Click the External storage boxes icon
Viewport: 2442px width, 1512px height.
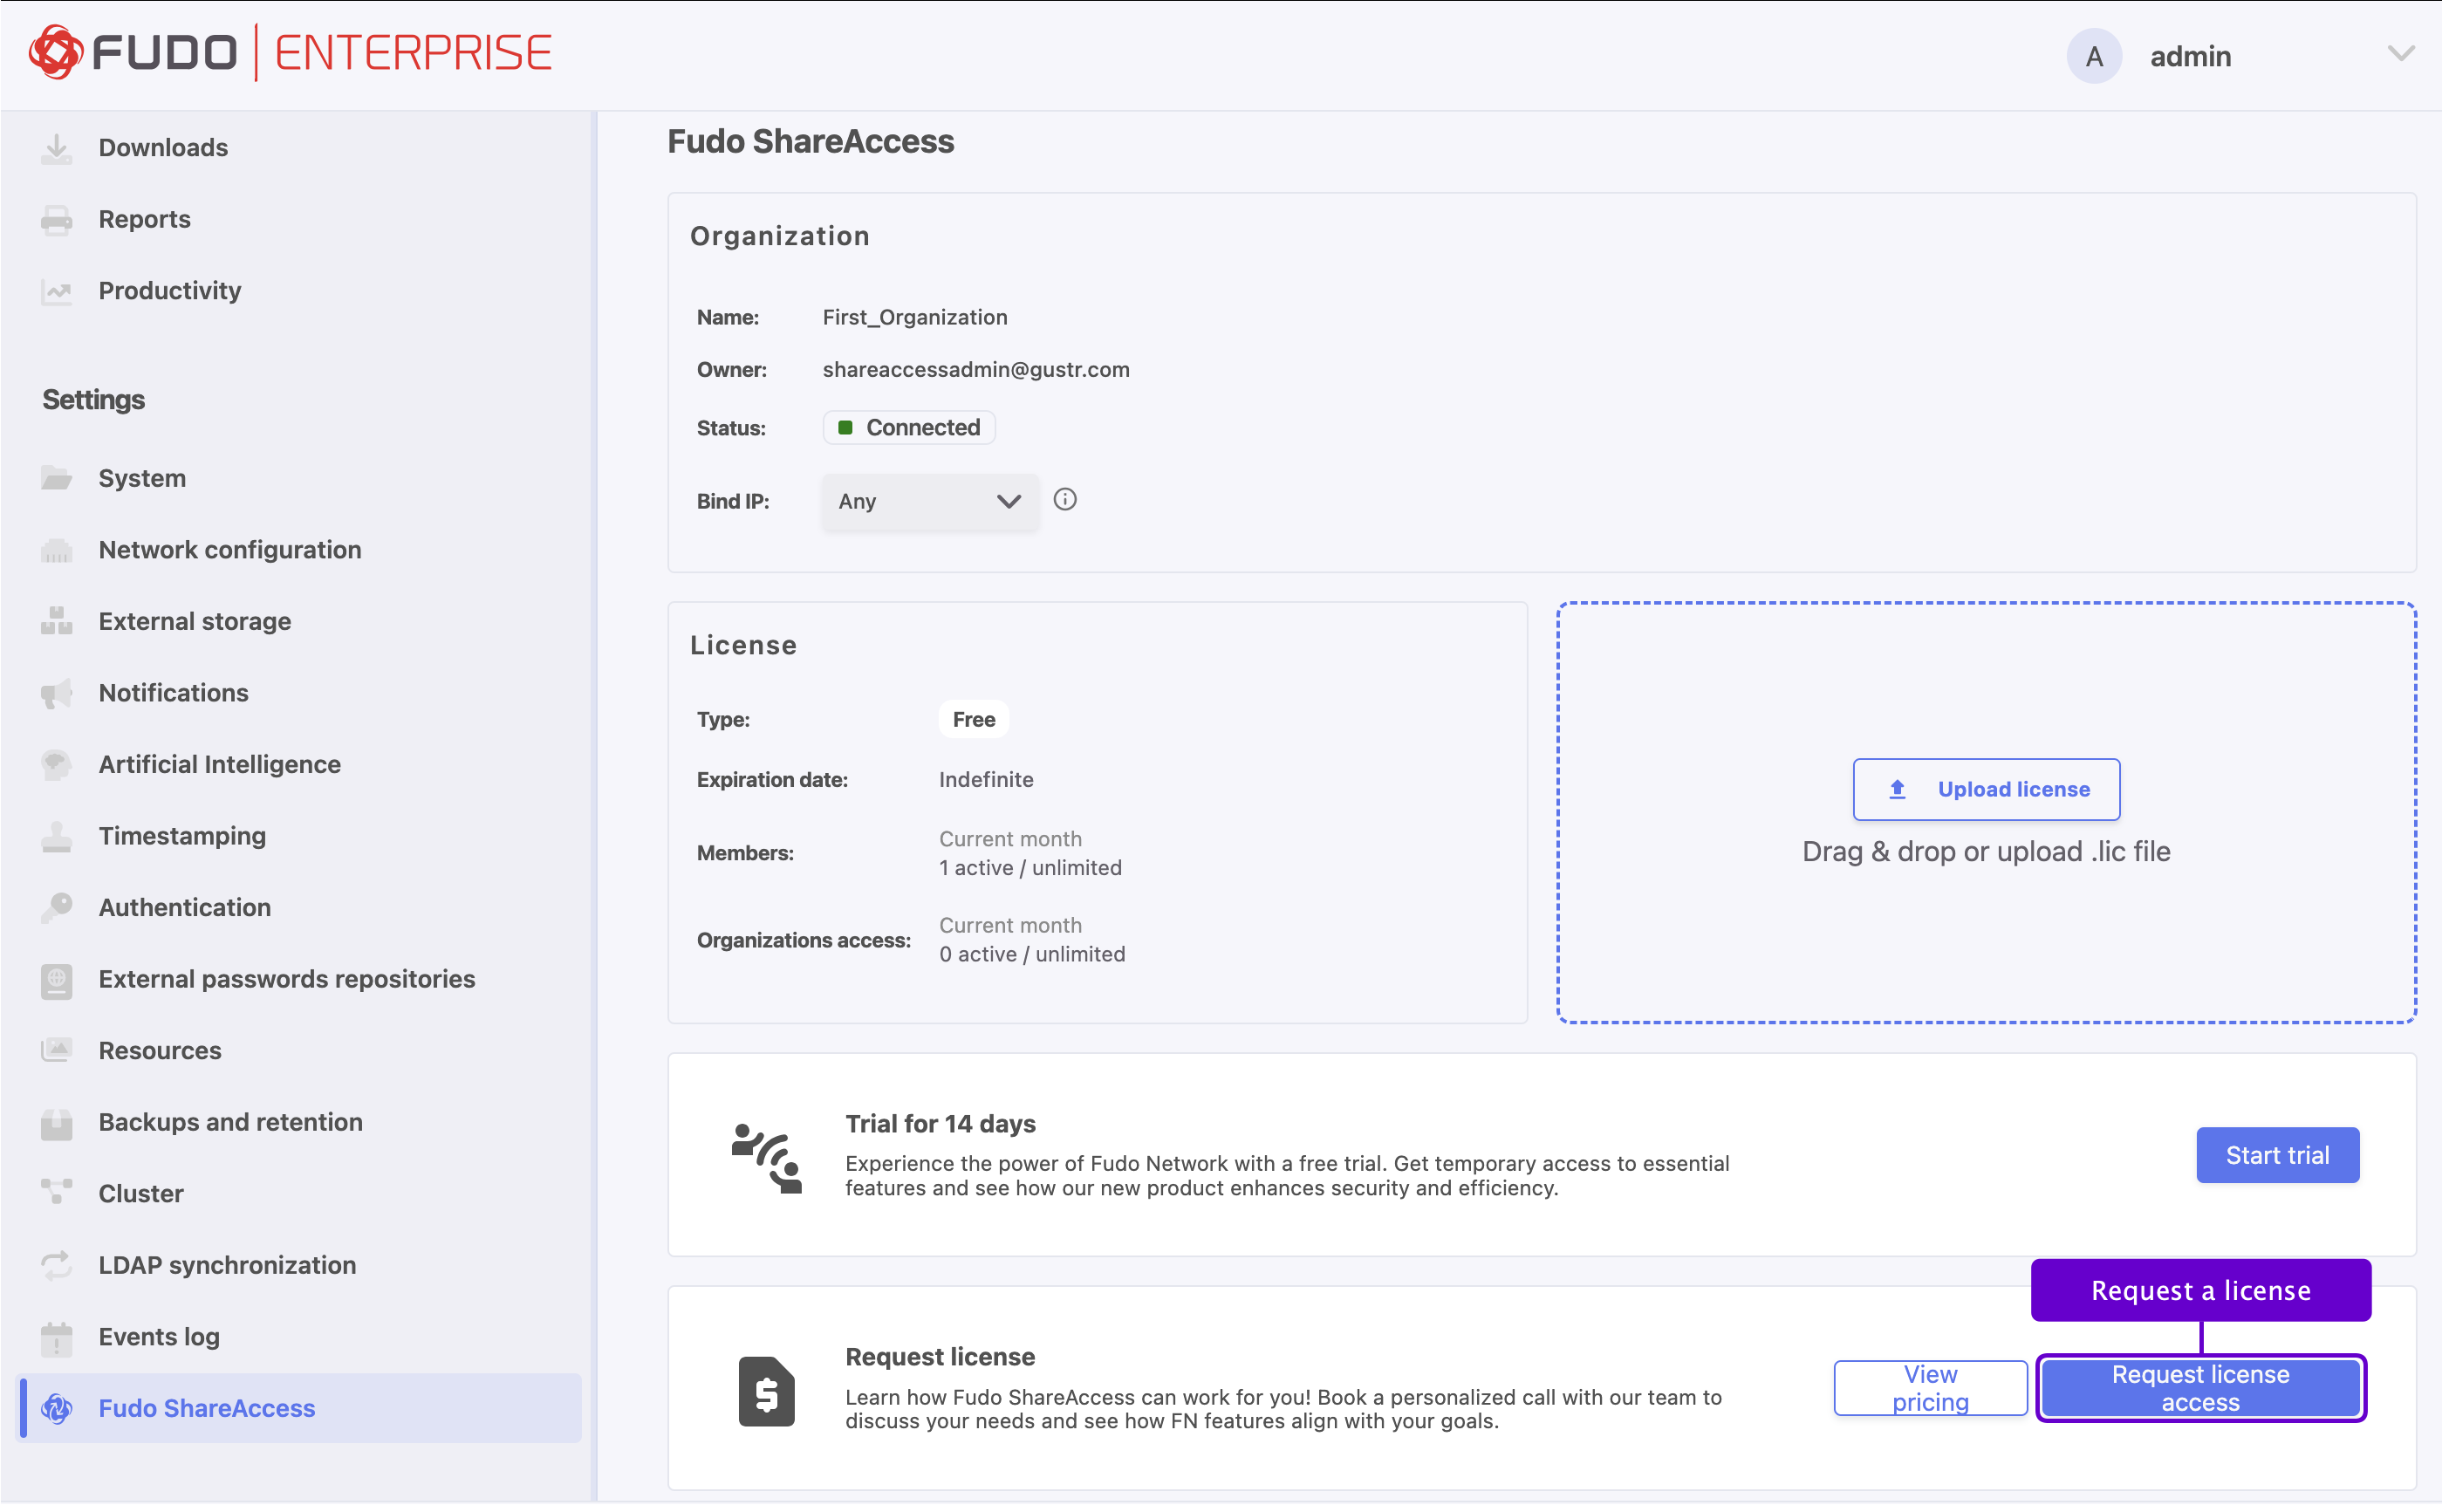coord(57,622)
